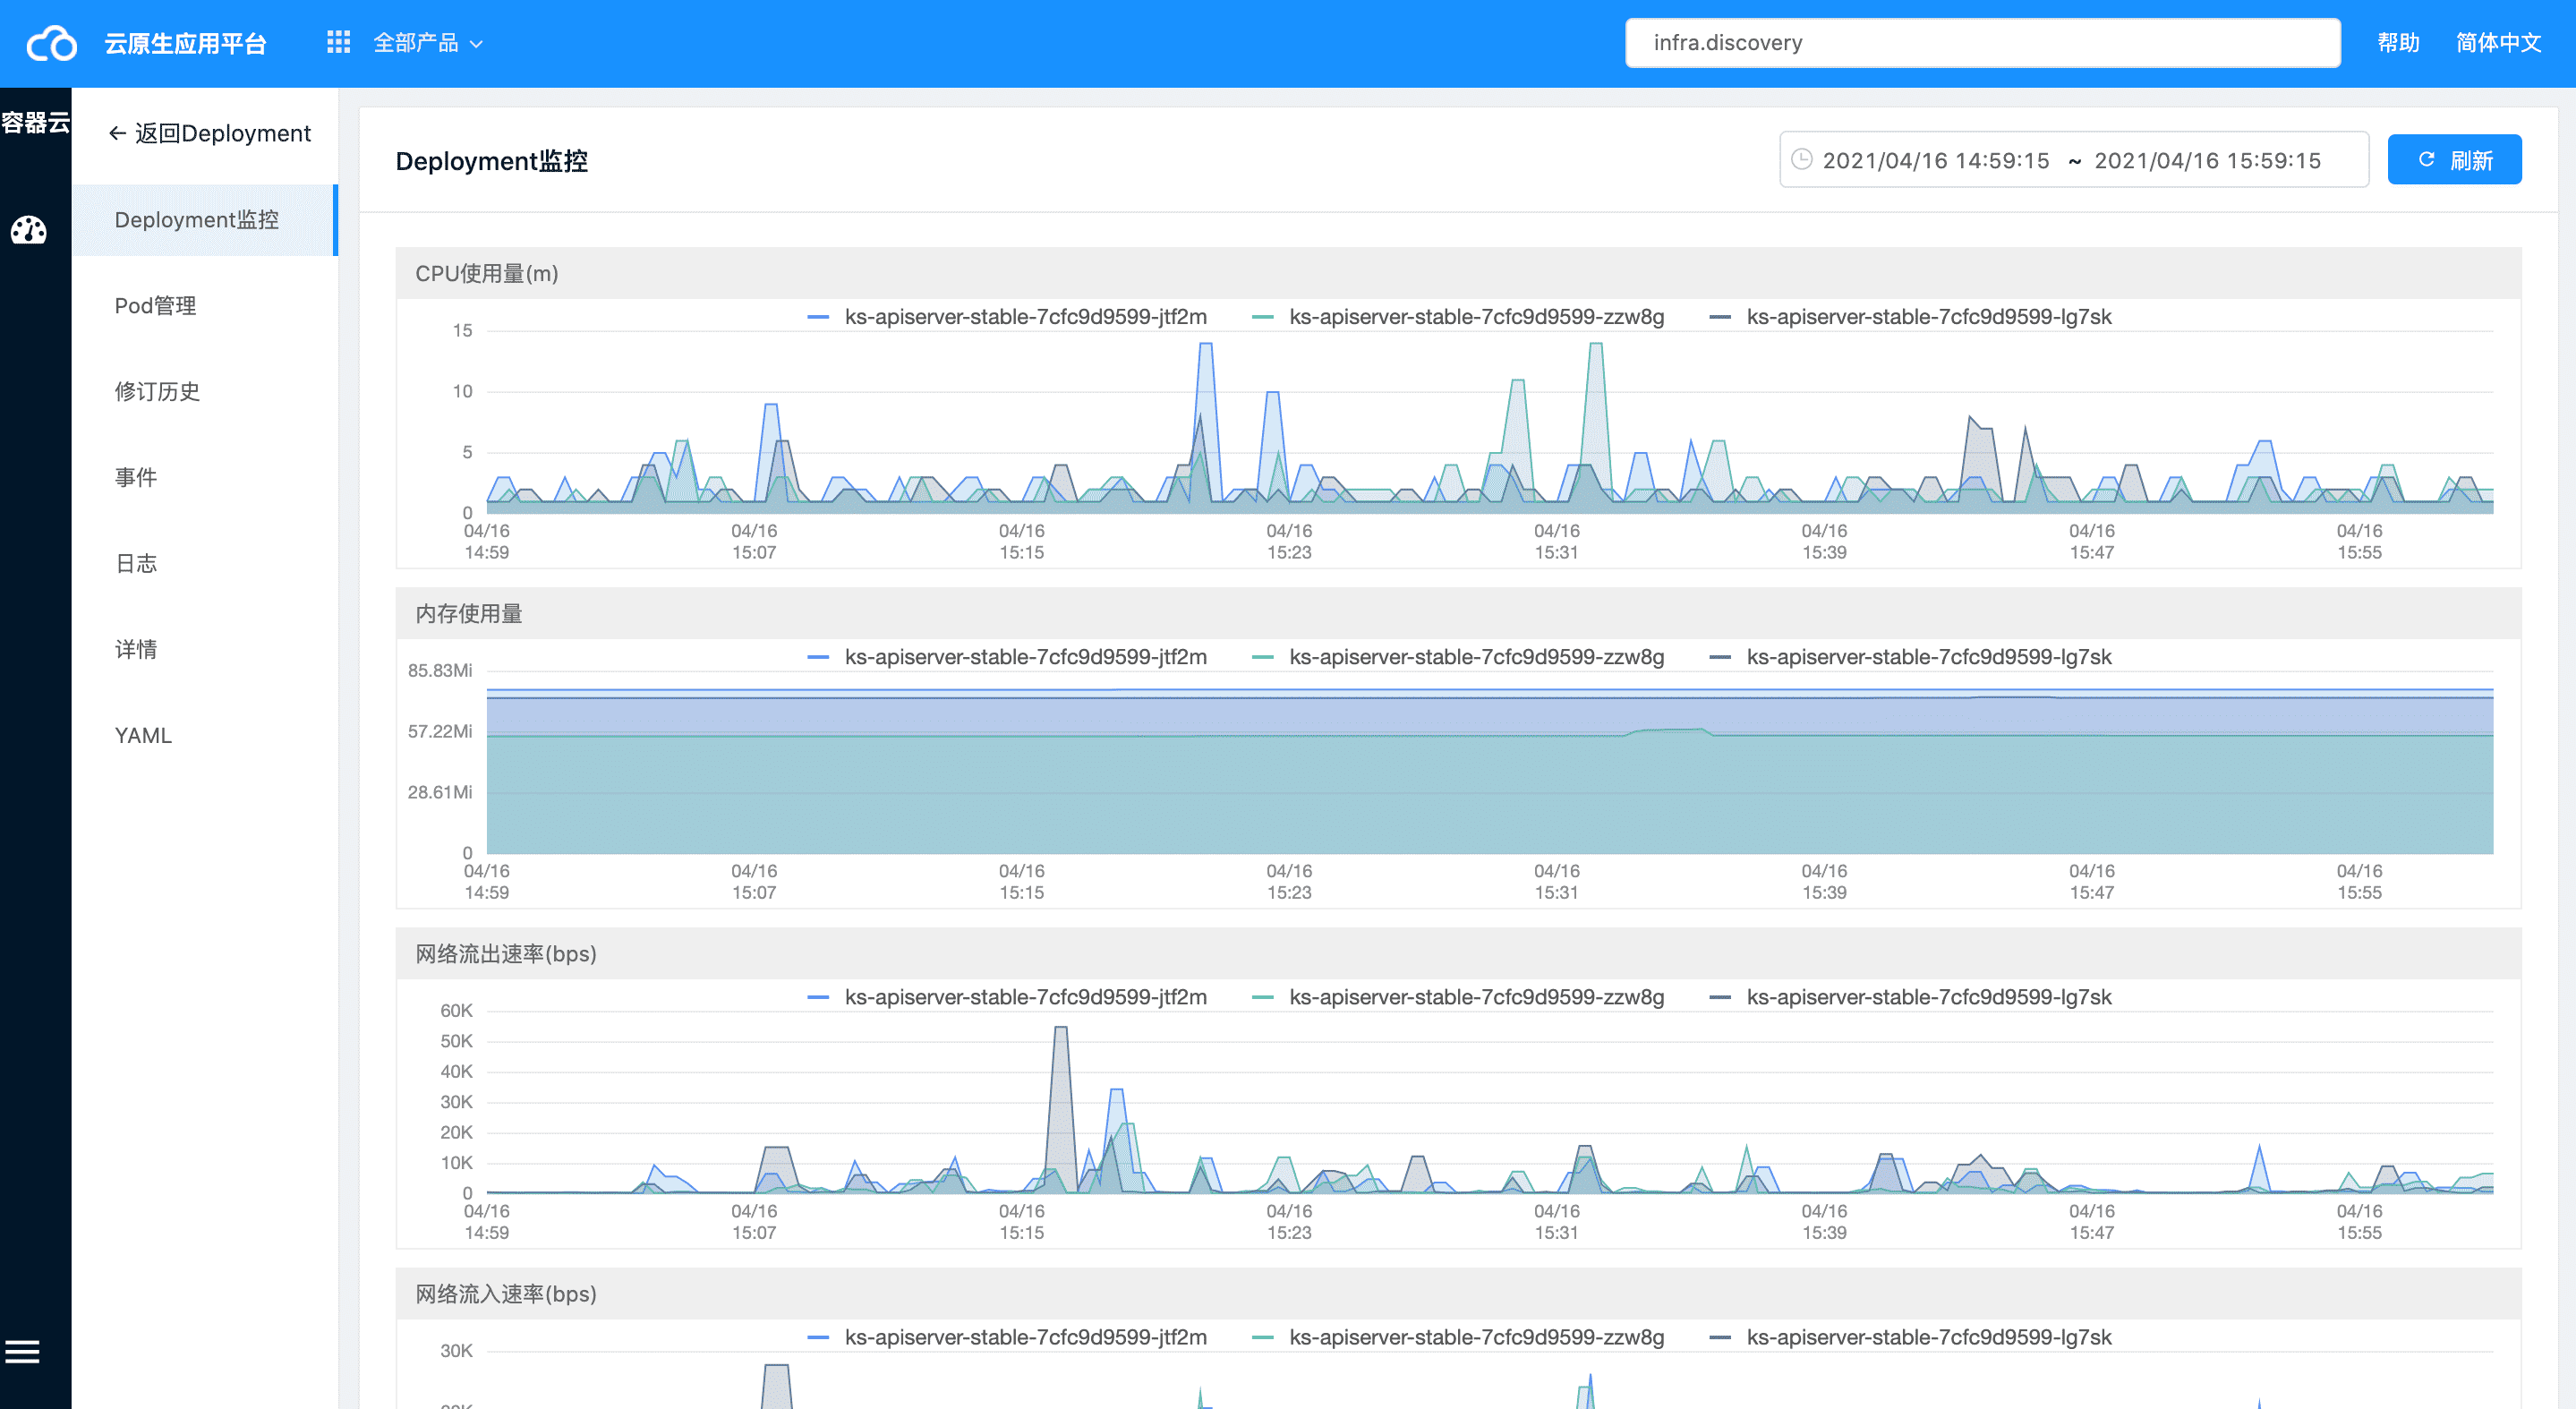The height and width of the screenshot is (1409, 2576).
Task: Click the 85.83Mi axis label on memory chart
Action: (440, 671)
